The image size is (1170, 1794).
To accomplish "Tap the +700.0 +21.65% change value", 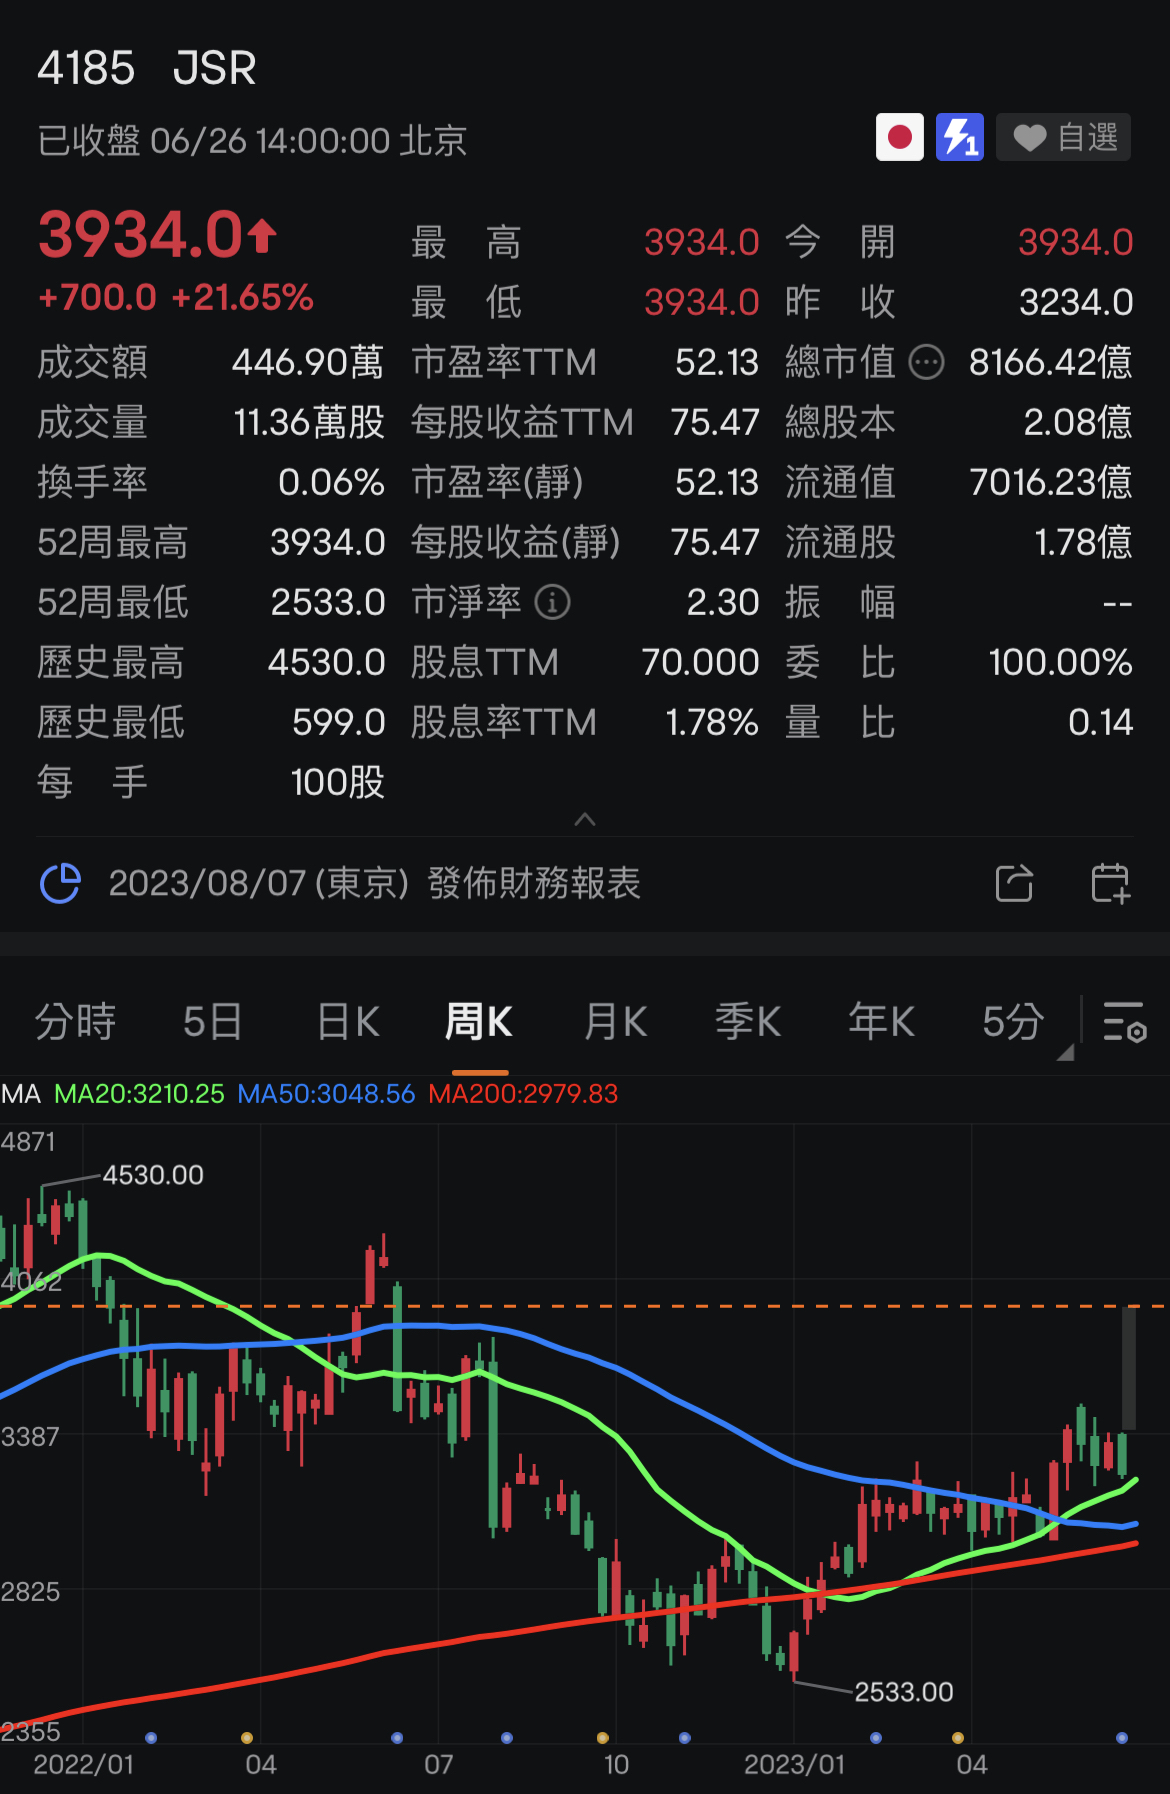I will coord(176,297).
